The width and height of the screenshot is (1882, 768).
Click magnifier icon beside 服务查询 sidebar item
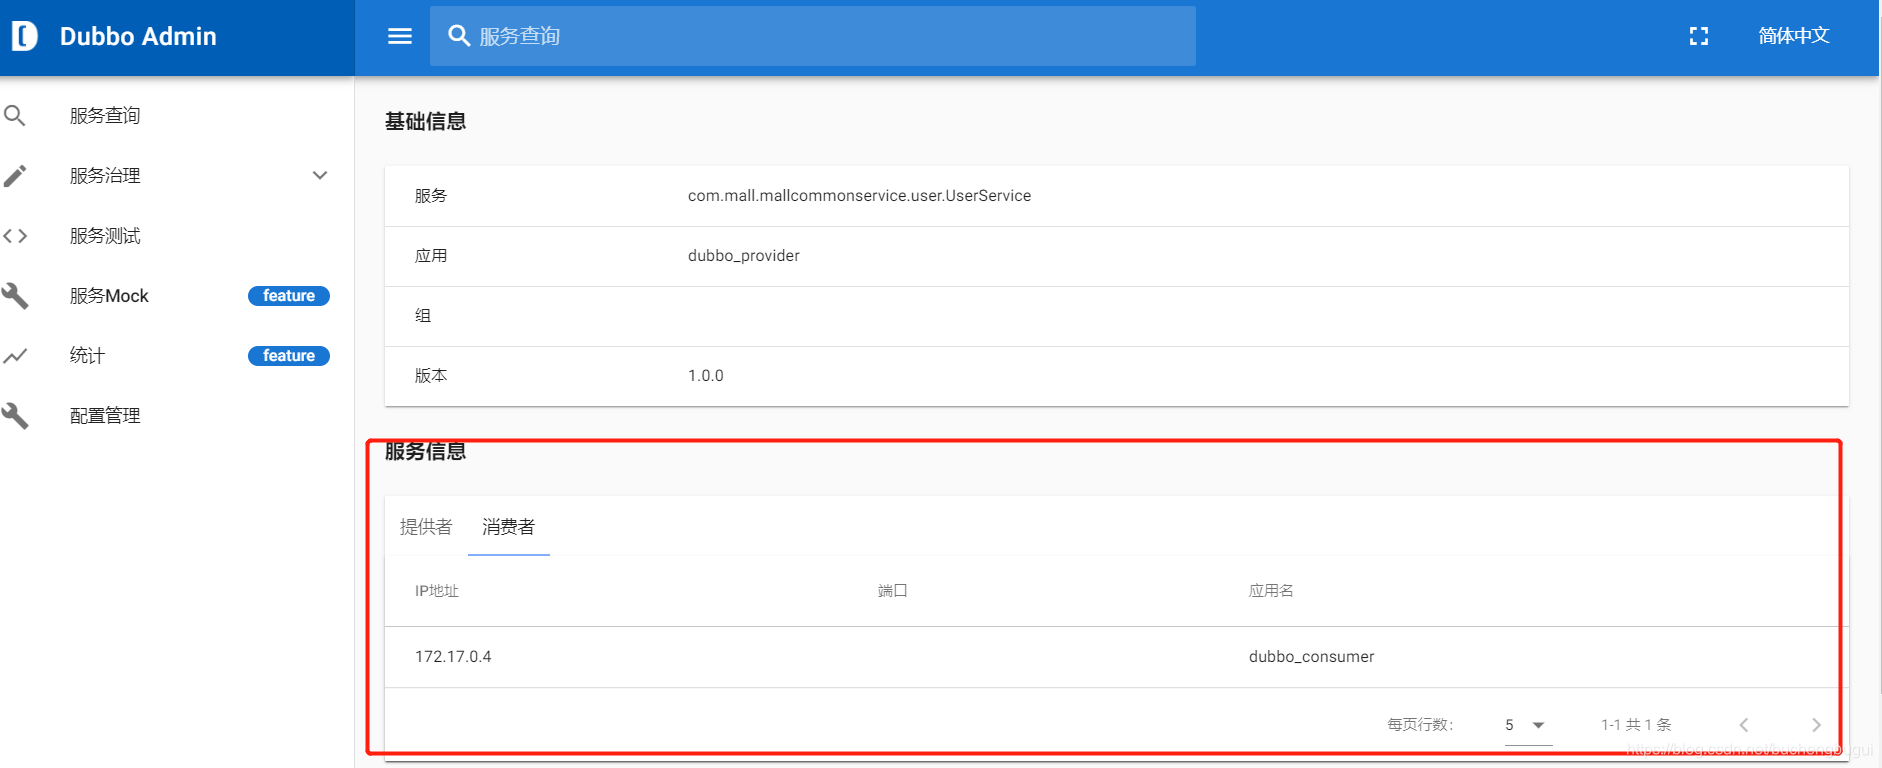(x=15, y=116)
